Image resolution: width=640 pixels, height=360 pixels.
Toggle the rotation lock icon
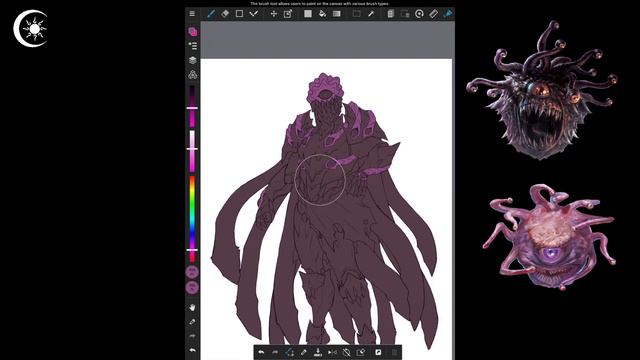click(347, 352)
